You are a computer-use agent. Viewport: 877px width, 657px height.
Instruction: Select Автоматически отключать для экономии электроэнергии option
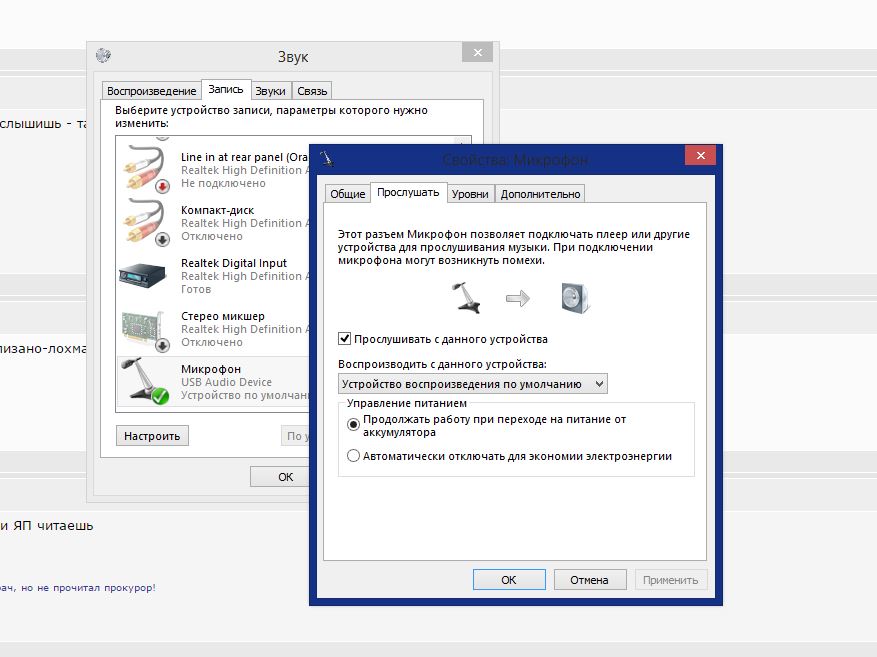pos(353,456)
